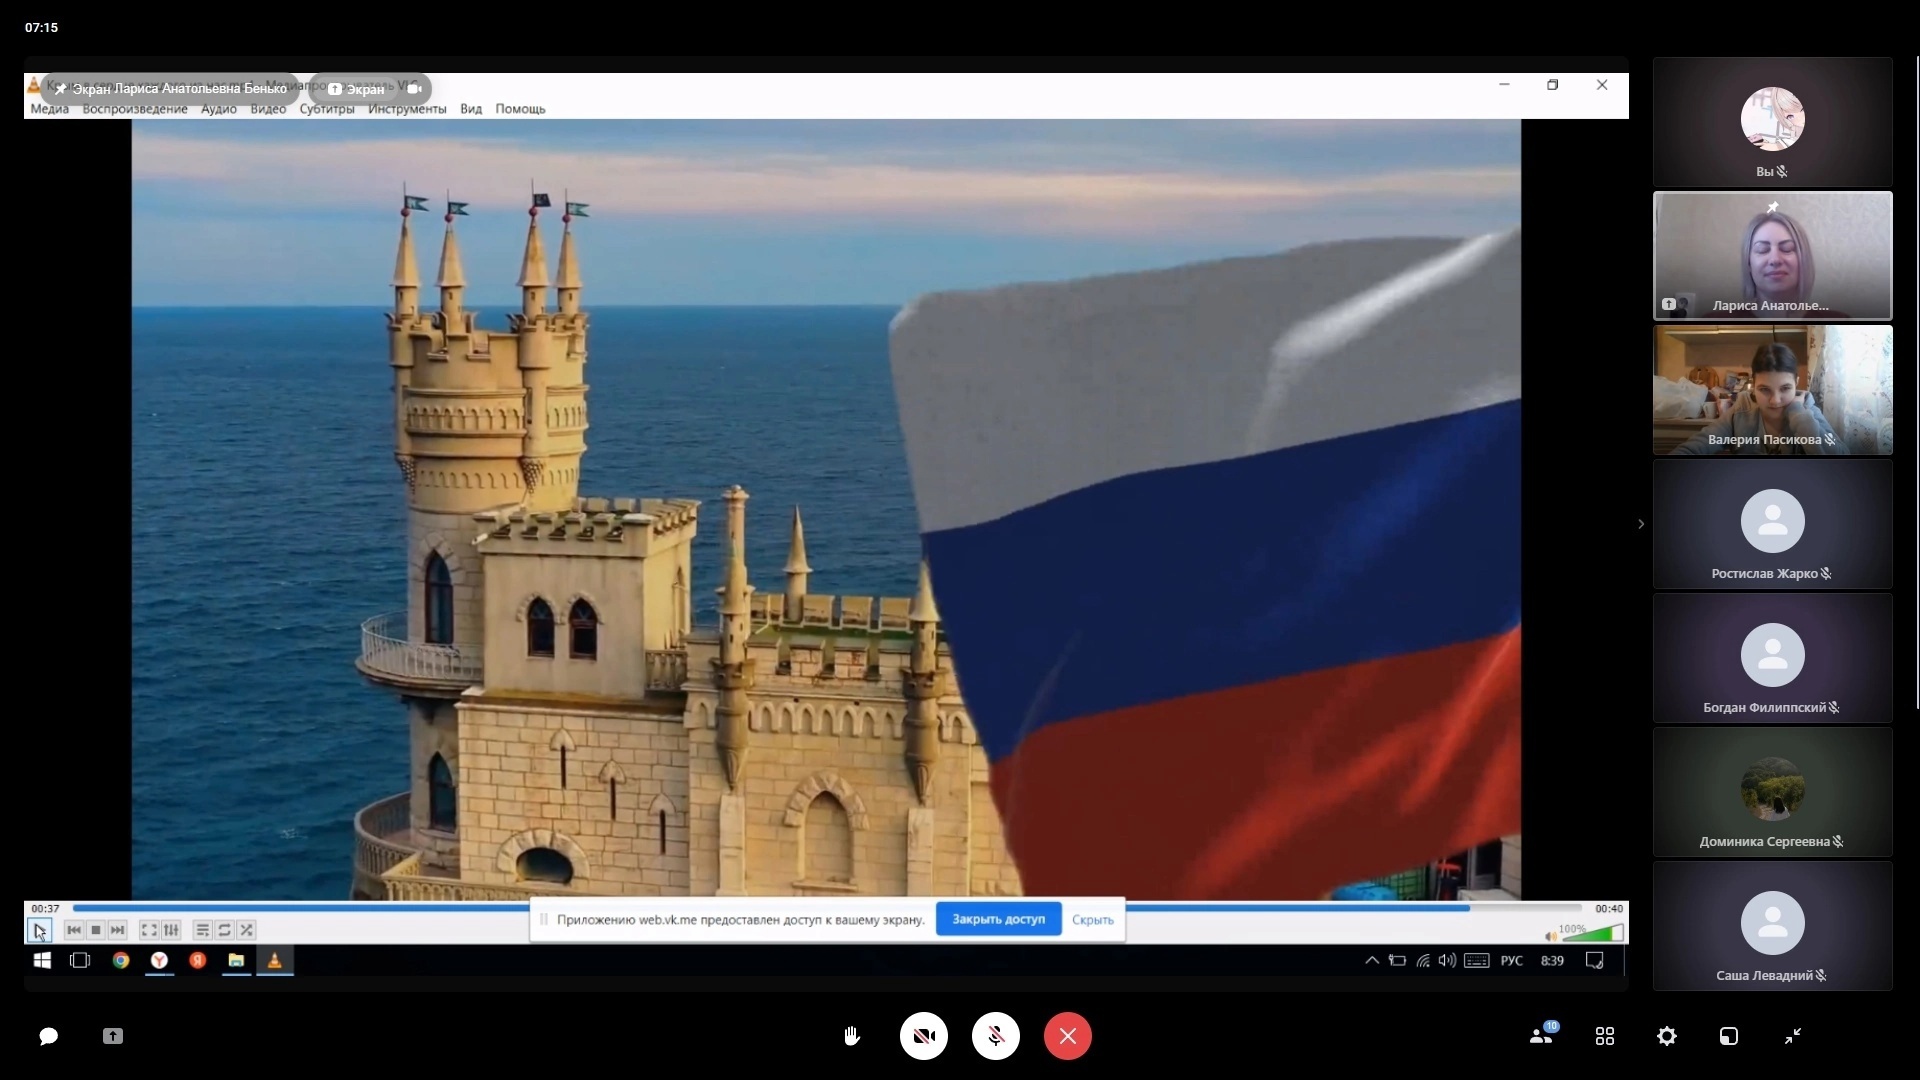Click the 00:40 remaining time label
The height and width of the screenshot is (1080, 1920).
tap(1609, 909)
